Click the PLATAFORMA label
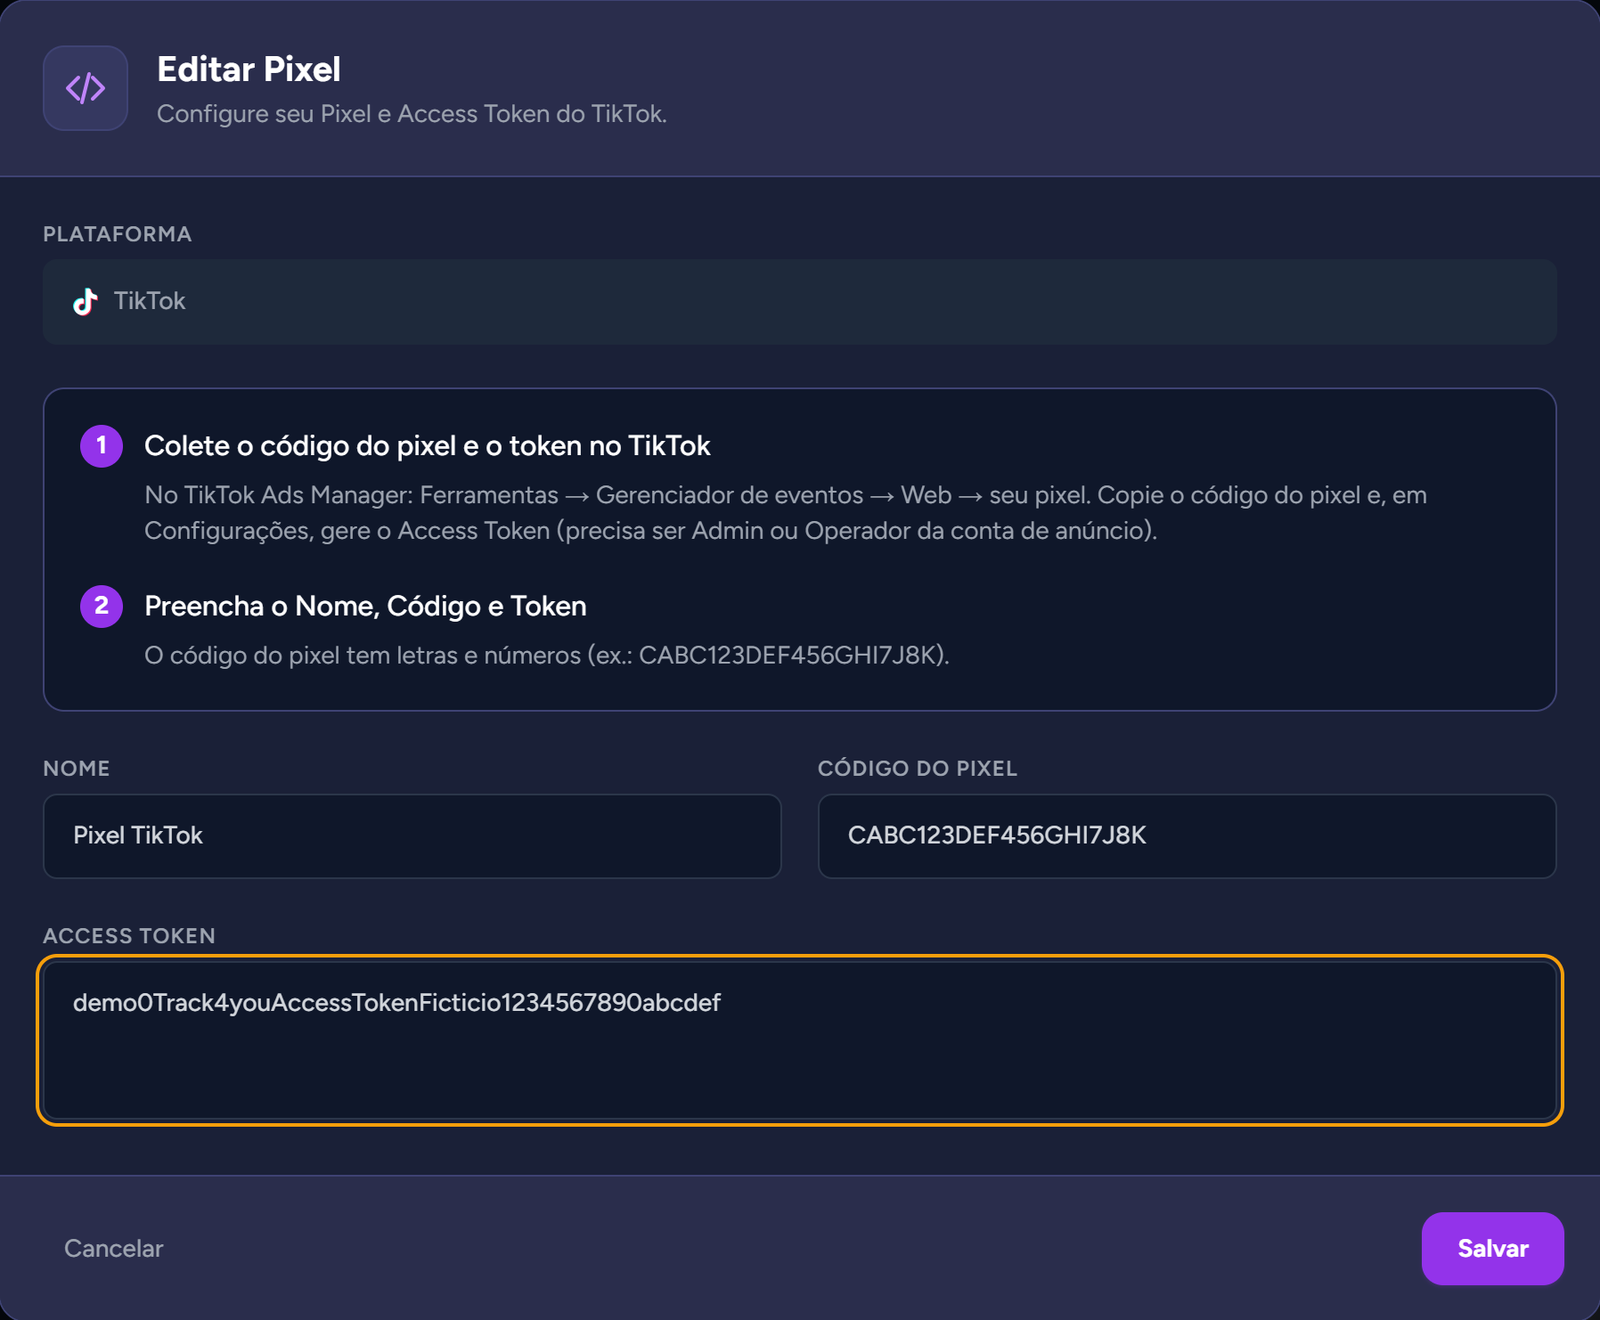 [x=117, y=234]
